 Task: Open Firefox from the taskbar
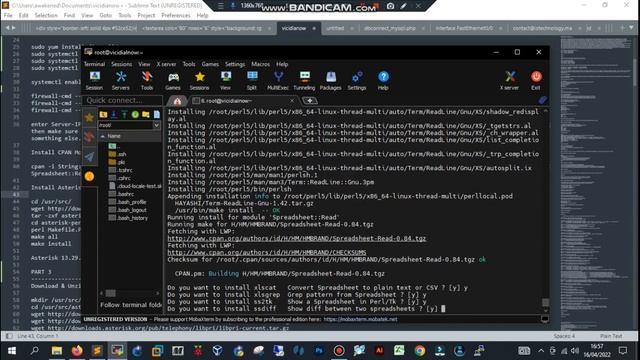[77, 351]
